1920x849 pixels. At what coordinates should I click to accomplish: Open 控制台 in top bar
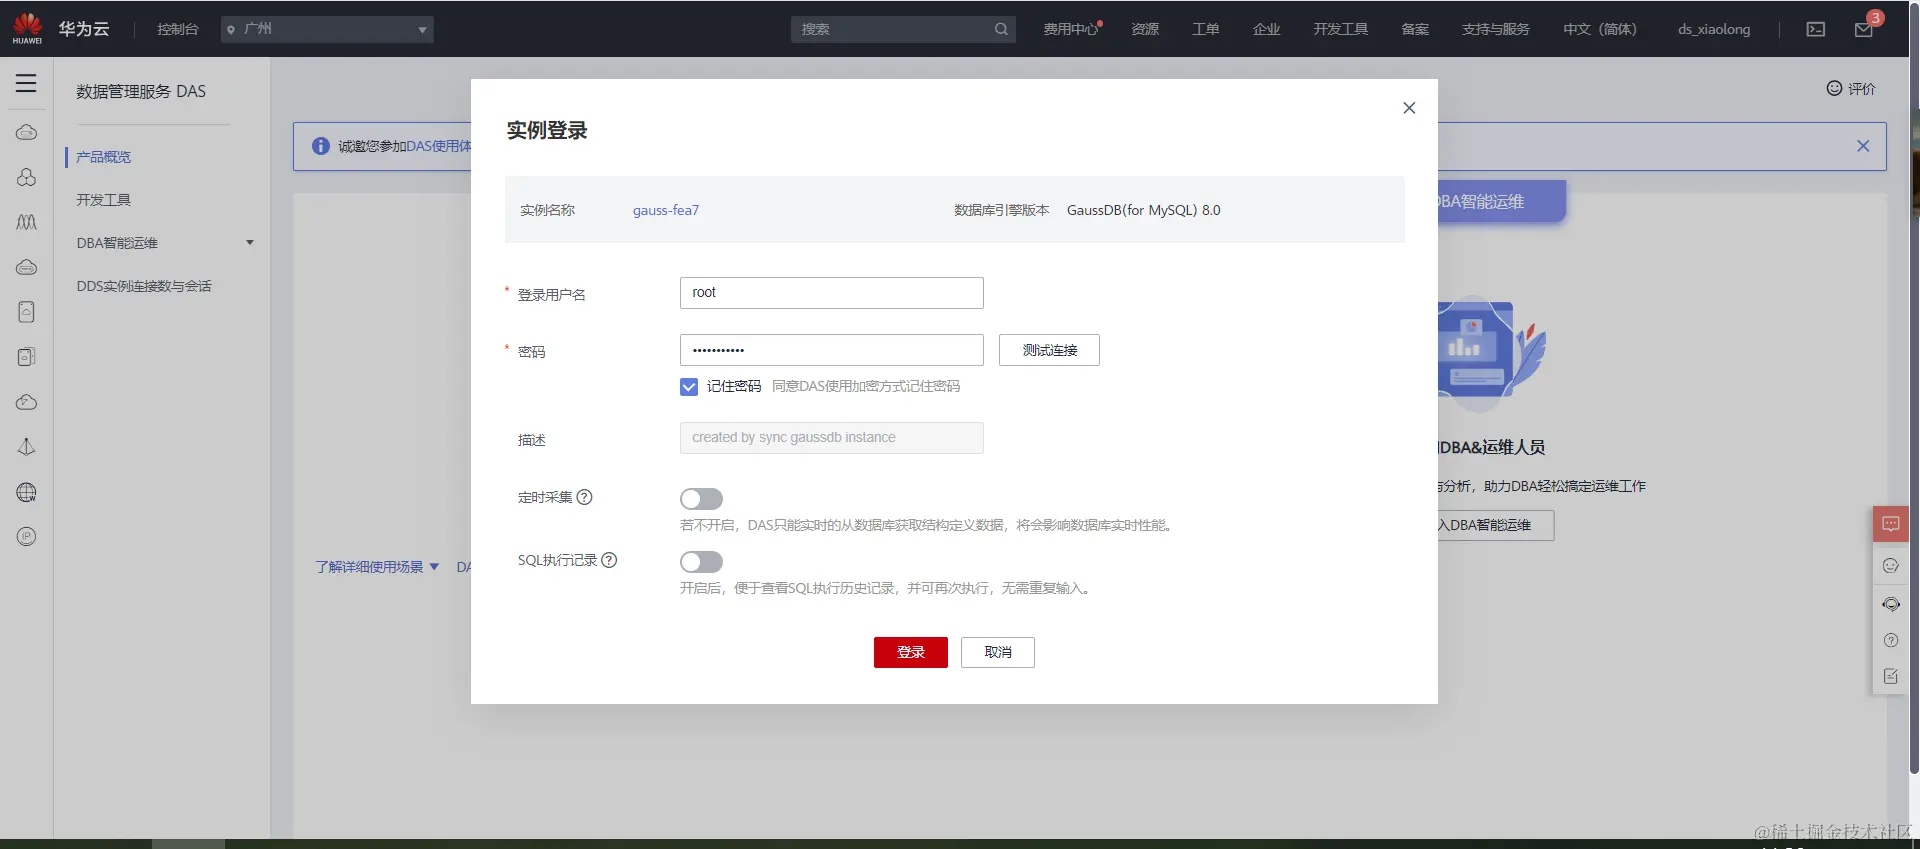pos(177,29)
